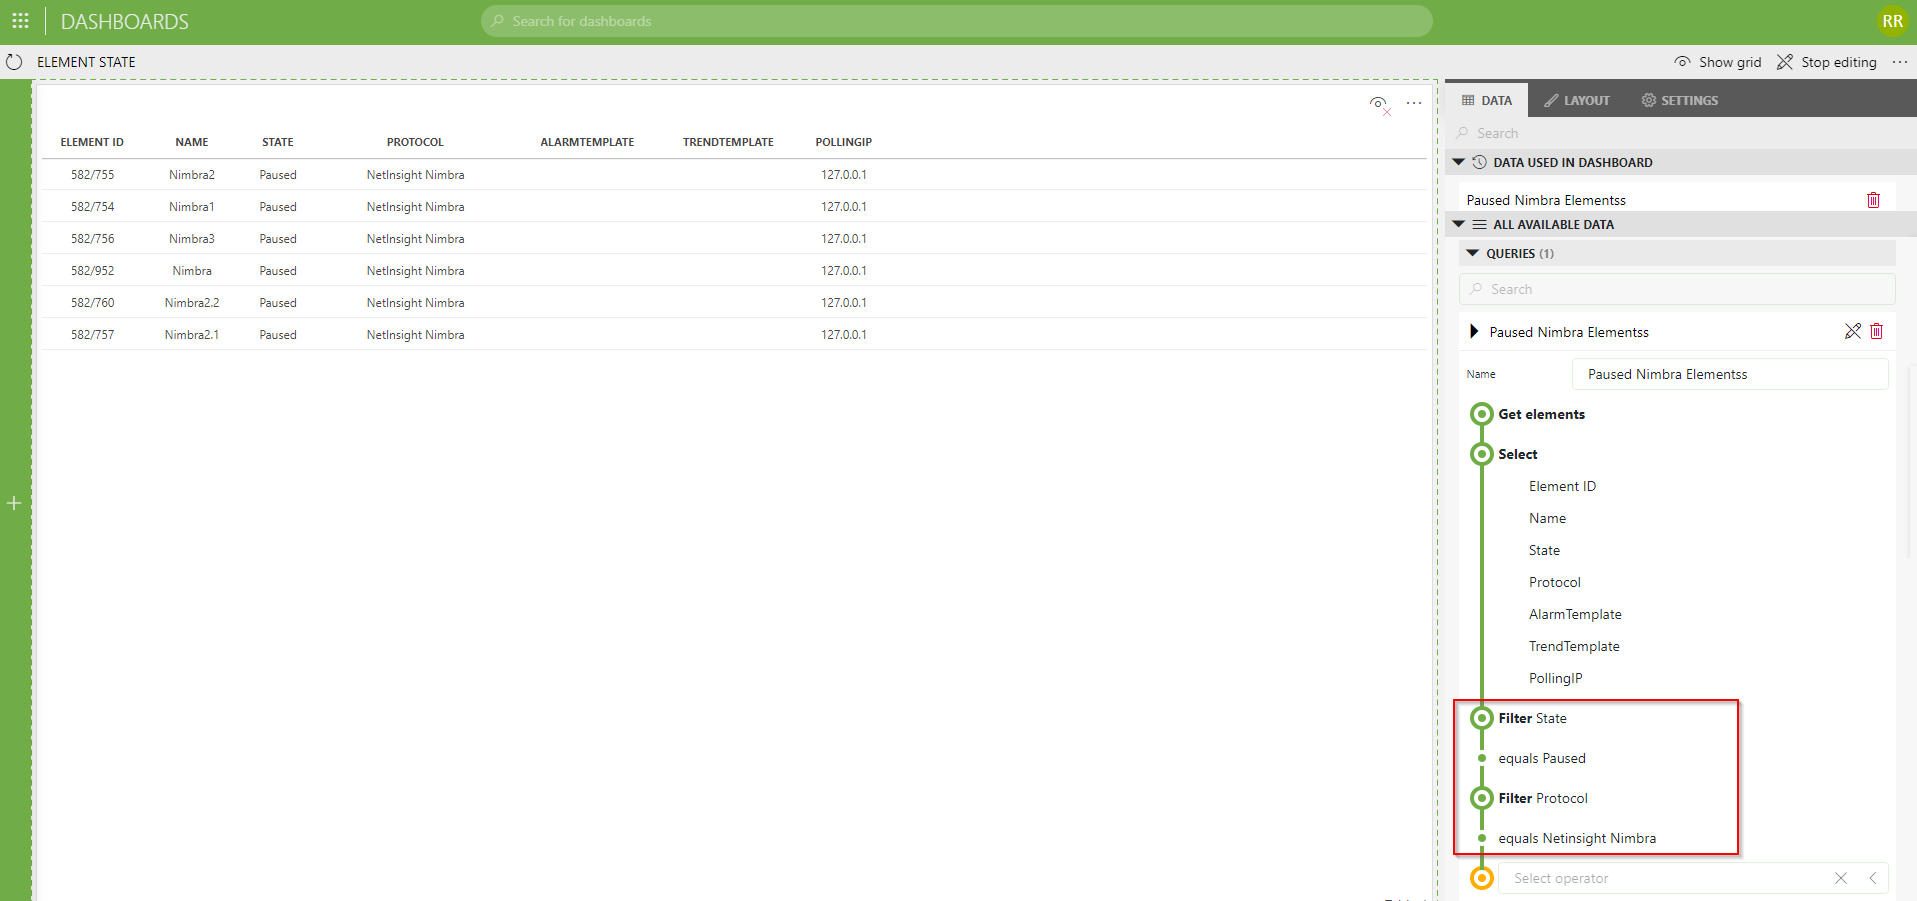
Task: Clear the Select operator field
Action: [x=1841, y=878]
